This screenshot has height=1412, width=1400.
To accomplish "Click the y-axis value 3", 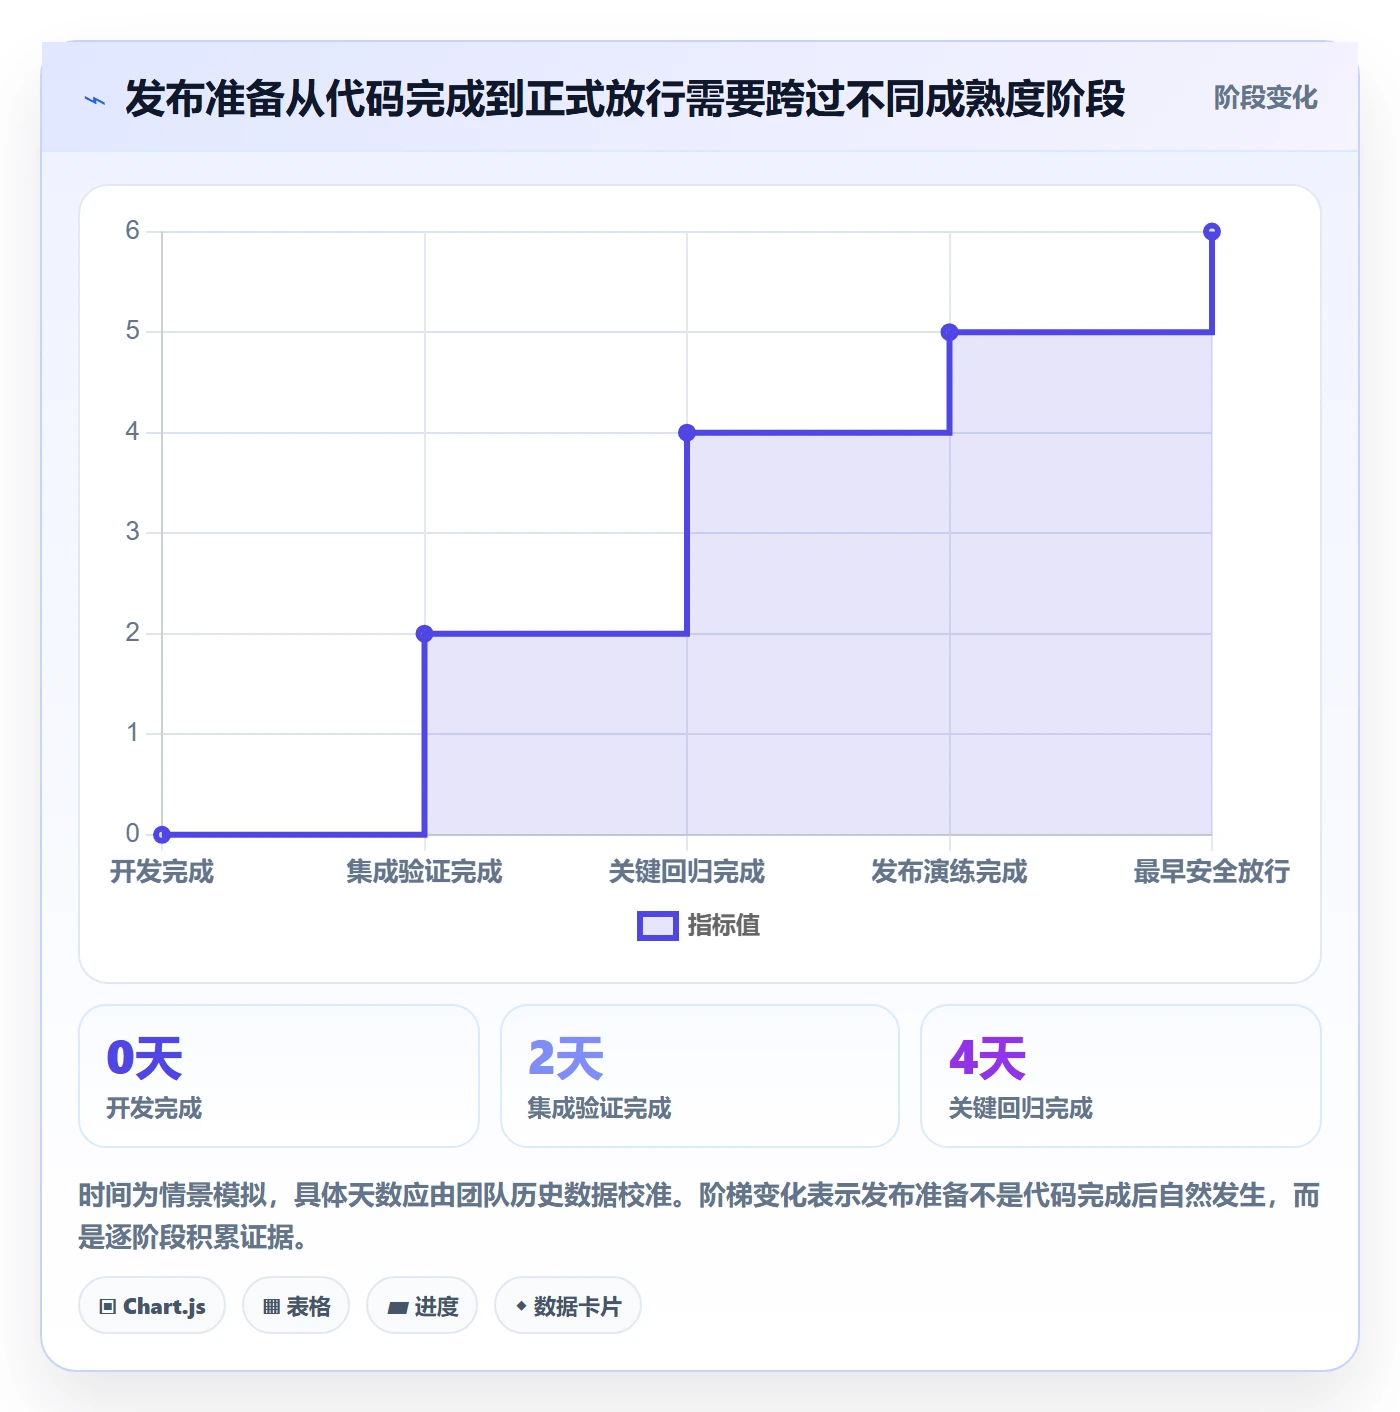I will [x=132, y=532].
